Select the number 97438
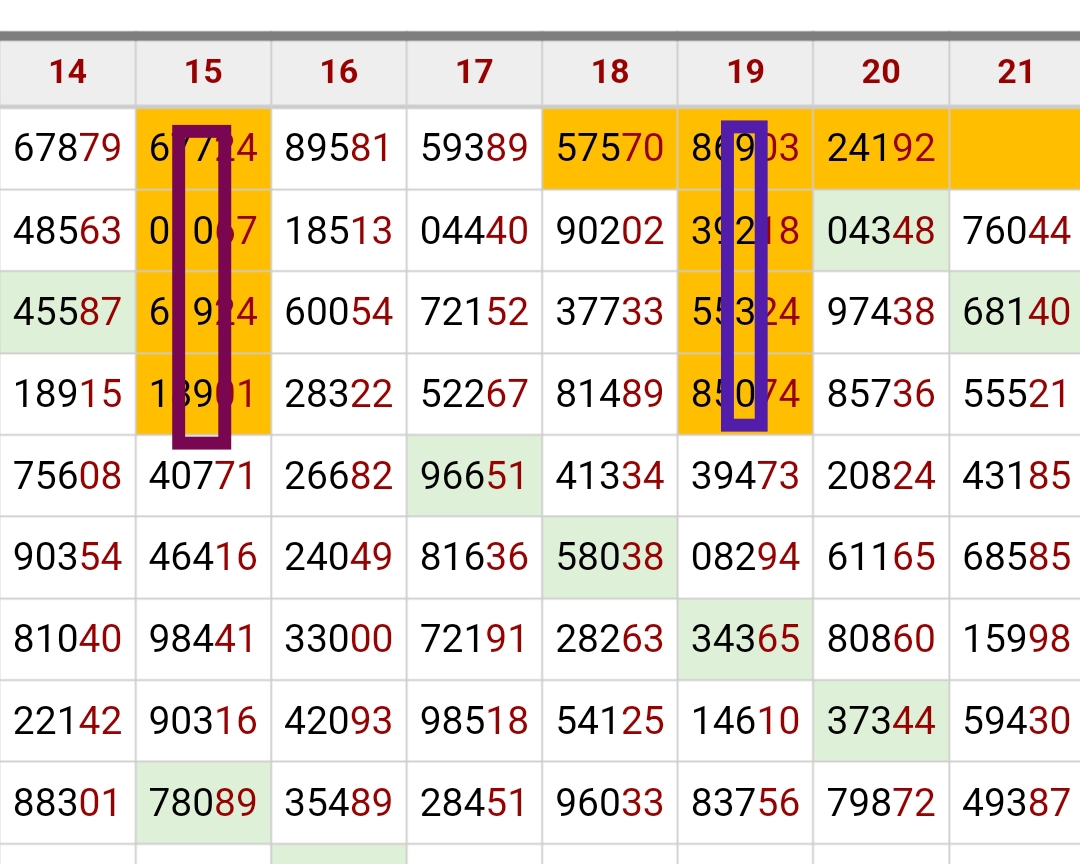The width and height of the screenshot is (1080, 864). coord(881,311)
